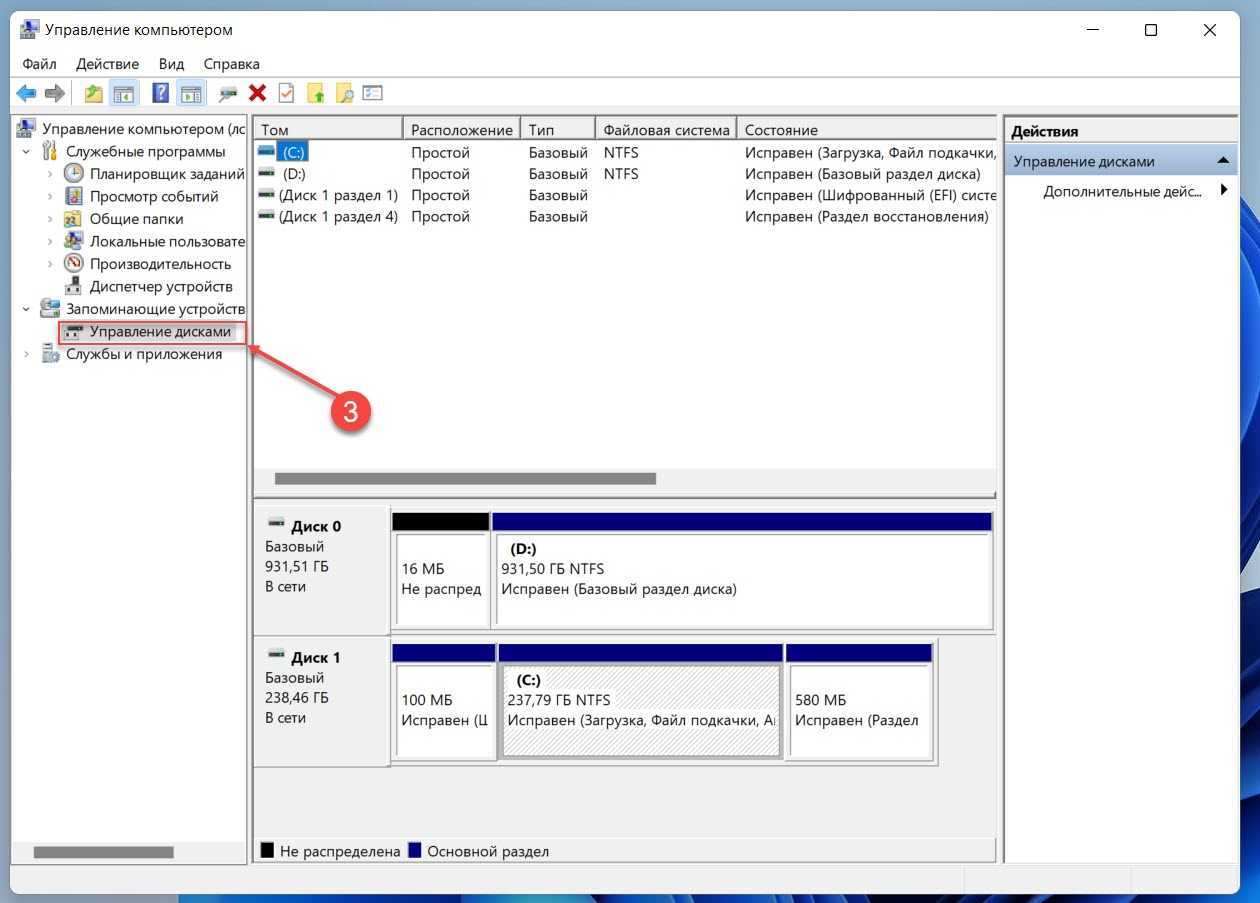Click the folder with green arrow icon

315,93
